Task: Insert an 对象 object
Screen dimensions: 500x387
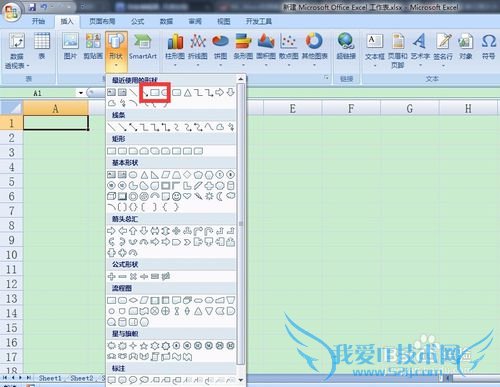Action: click(466, 46)
